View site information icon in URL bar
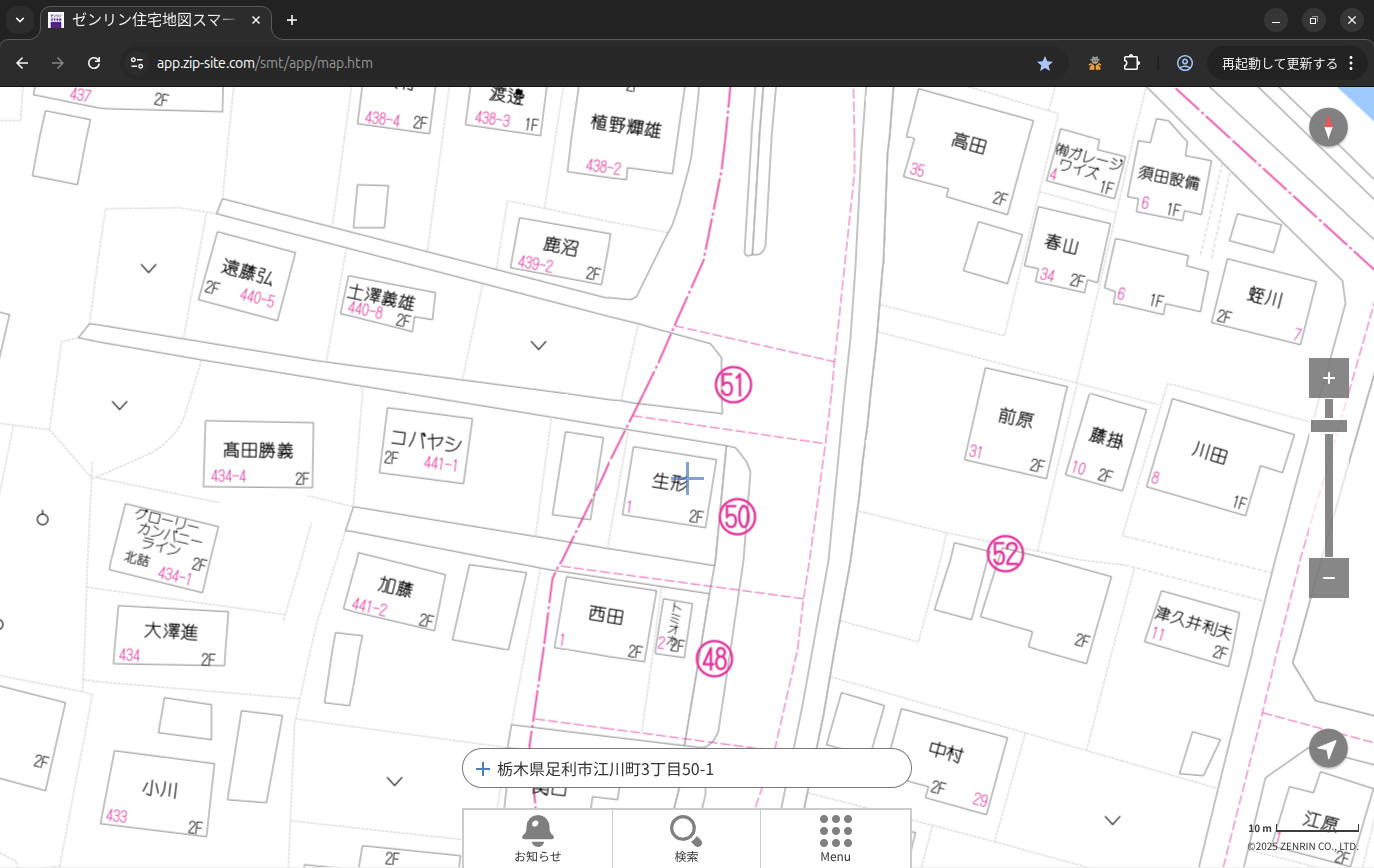1374x868 pixels. (x=138, y=63)
